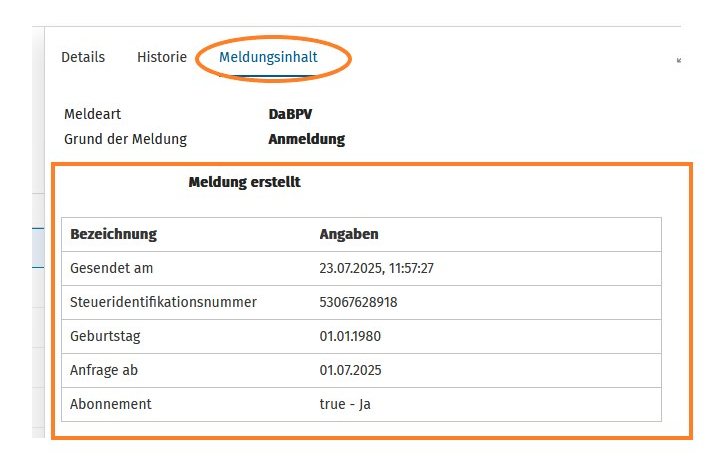Select the Grund der Meldung label
Viewport: 725px width, 472px height.
125,139
